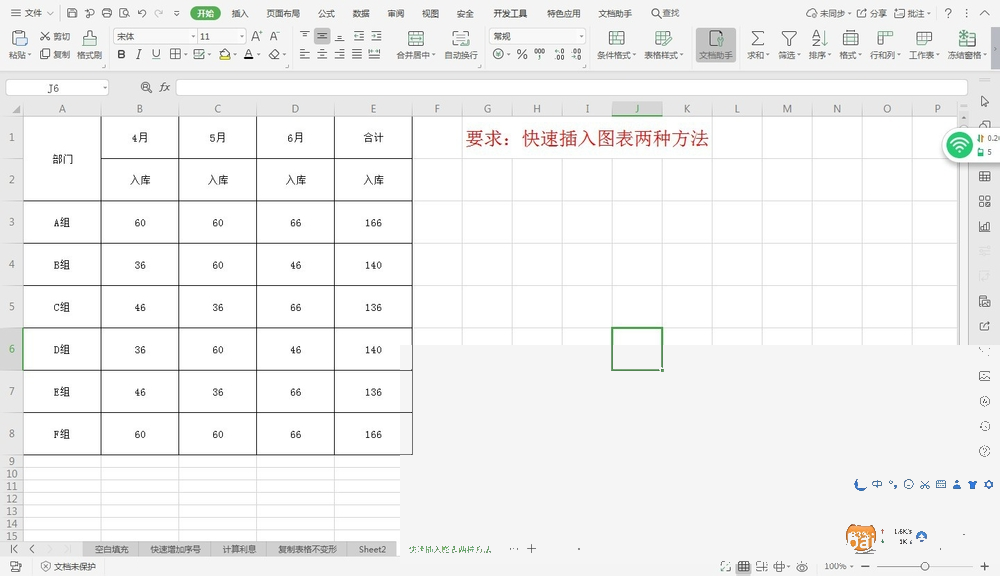Switch to reading mode eye icon in status bar
The height and width of the screenshot is (576, 1000).
pos(802,566)
